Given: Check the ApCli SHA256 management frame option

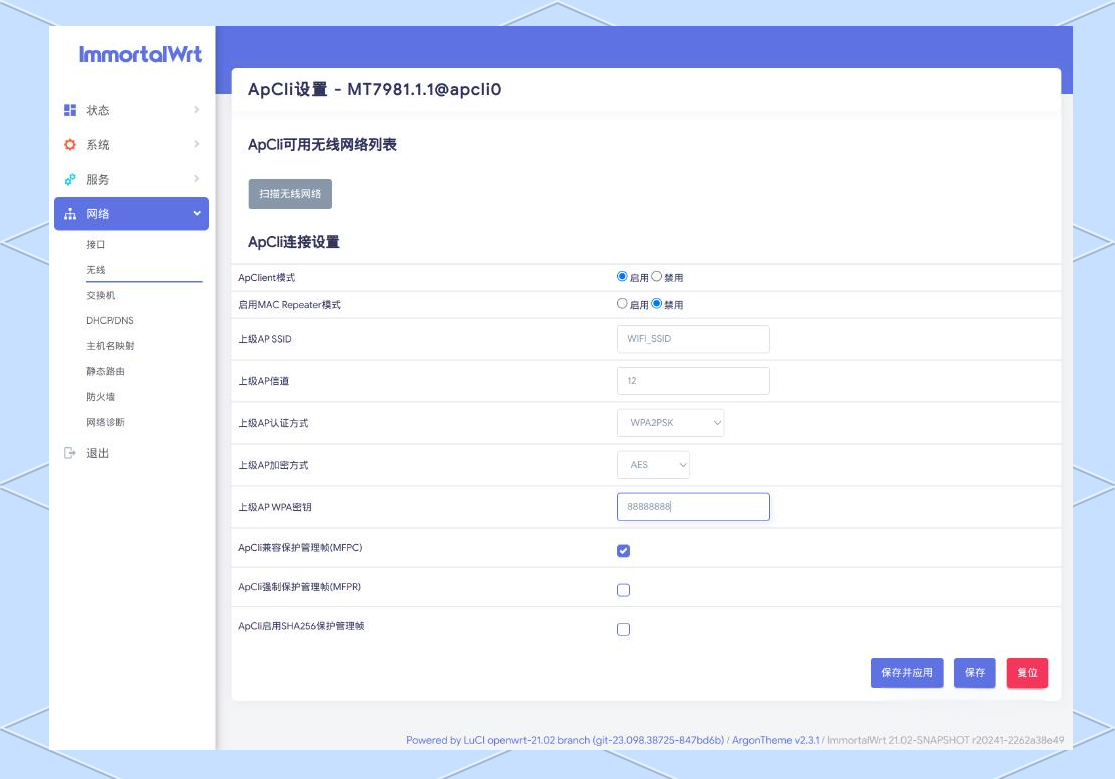Looking at the screenshot, I should [623, 629].
